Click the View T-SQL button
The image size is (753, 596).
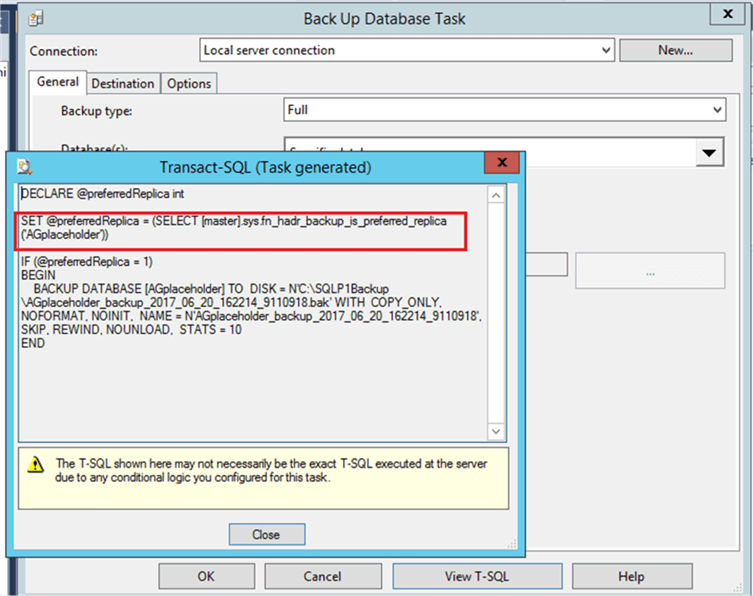click(477, 576)
